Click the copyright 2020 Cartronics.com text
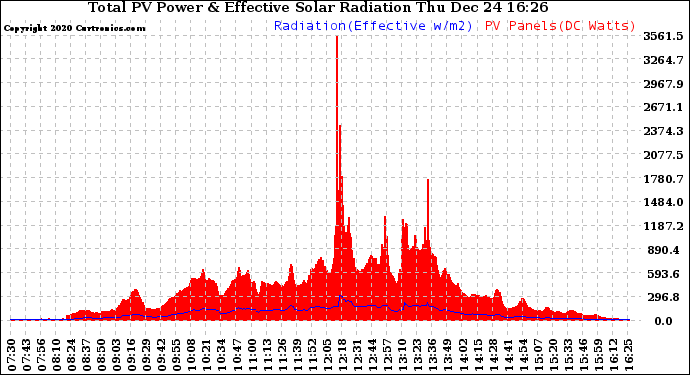 pos(74,28)
